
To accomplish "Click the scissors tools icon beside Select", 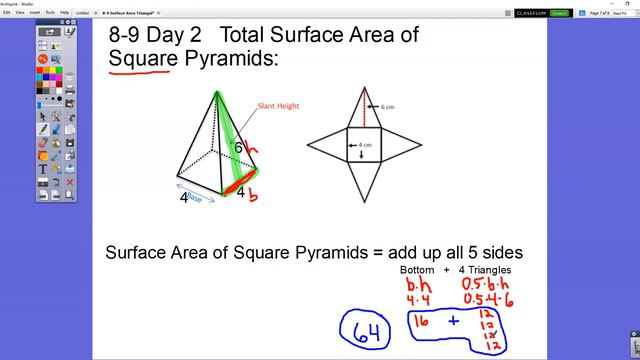I will (x=56, y=117).
